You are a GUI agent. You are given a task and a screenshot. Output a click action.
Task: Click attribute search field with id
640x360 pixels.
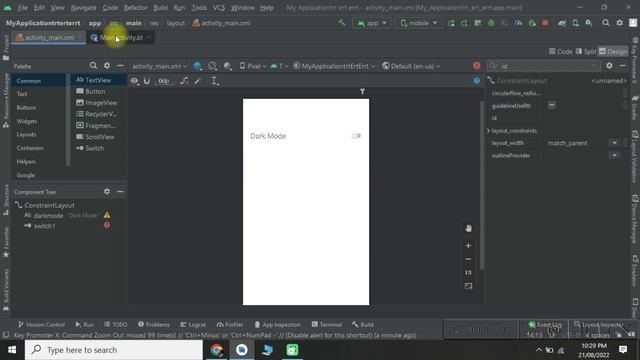[x=544, y=66]
